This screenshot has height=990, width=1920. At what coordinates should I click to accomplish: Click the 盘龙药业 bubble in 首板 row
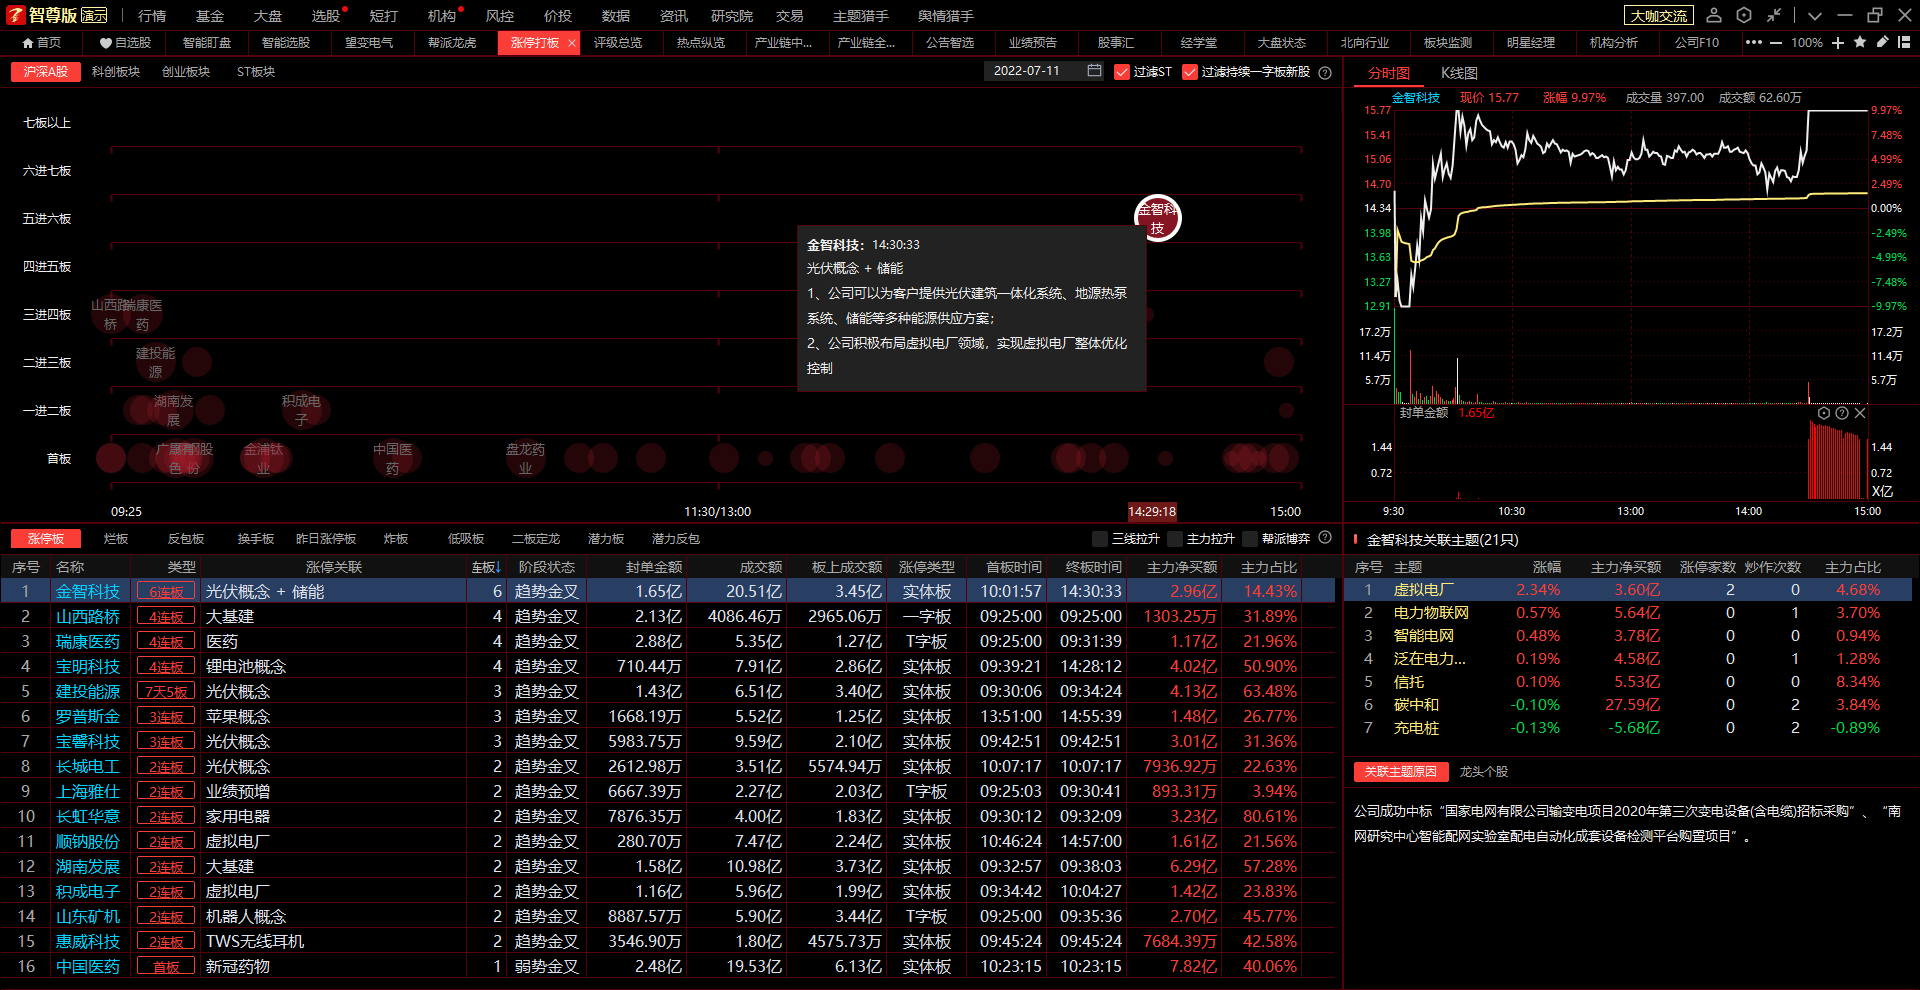click(525, 459)
